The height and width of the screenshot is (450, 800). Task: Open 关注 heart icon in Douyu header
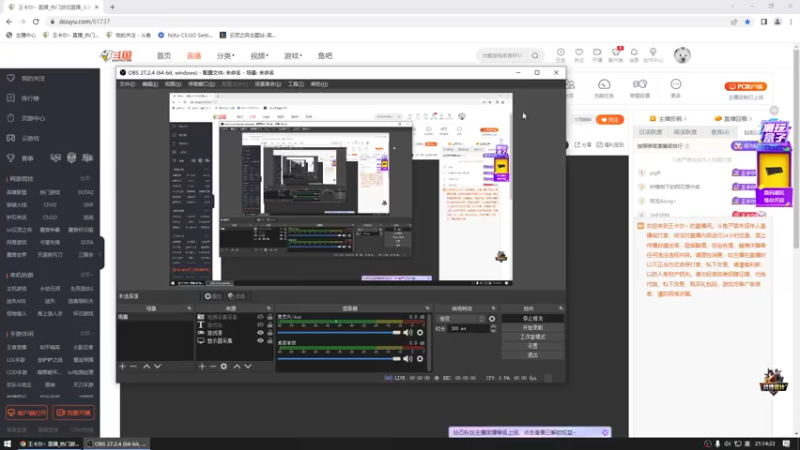pyautogui.click(x=579, y=55)
